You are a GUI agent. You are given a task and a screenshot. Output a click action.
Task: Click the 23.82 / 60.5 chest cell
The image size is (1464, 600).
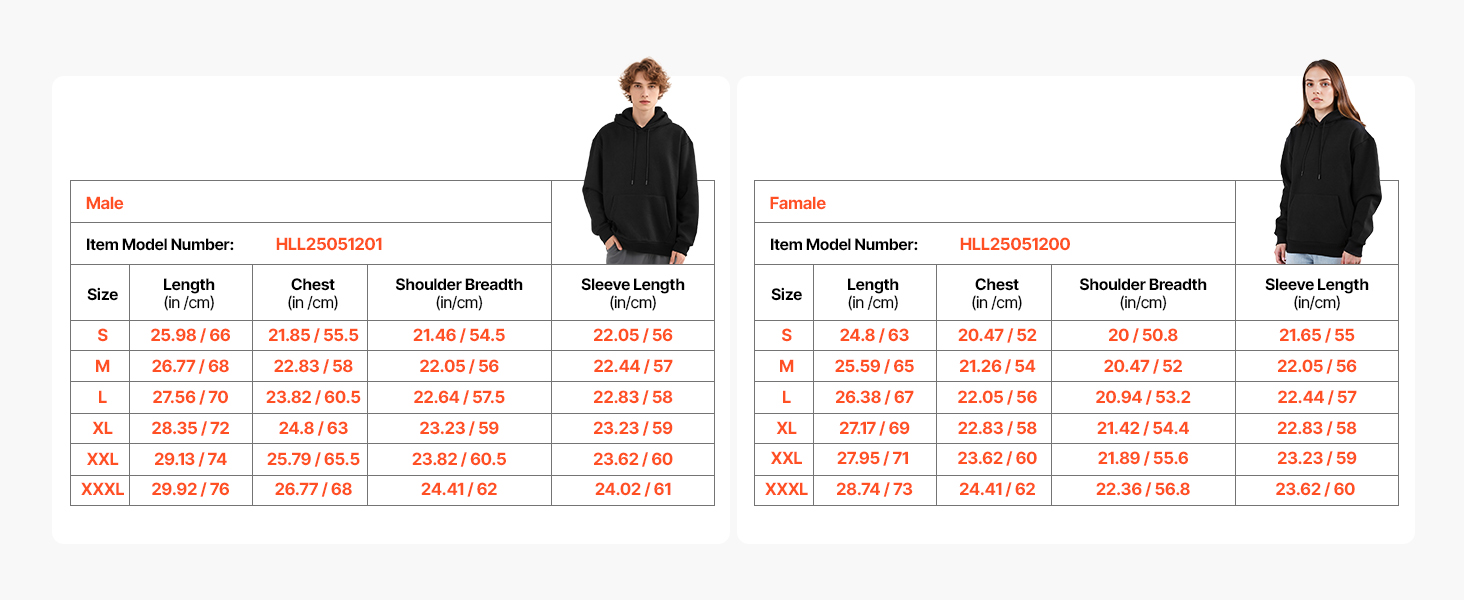pyautogui.click(x=312, y=397)
